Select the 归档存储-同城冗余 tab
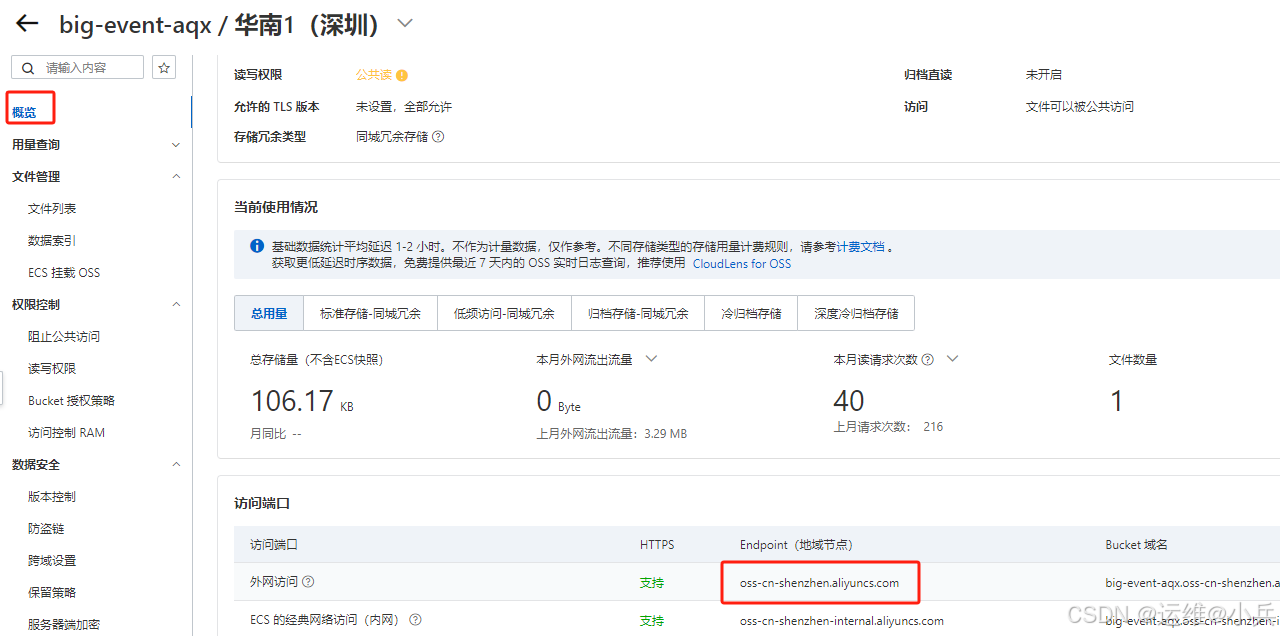The image size is (1280, 636). 638,313
